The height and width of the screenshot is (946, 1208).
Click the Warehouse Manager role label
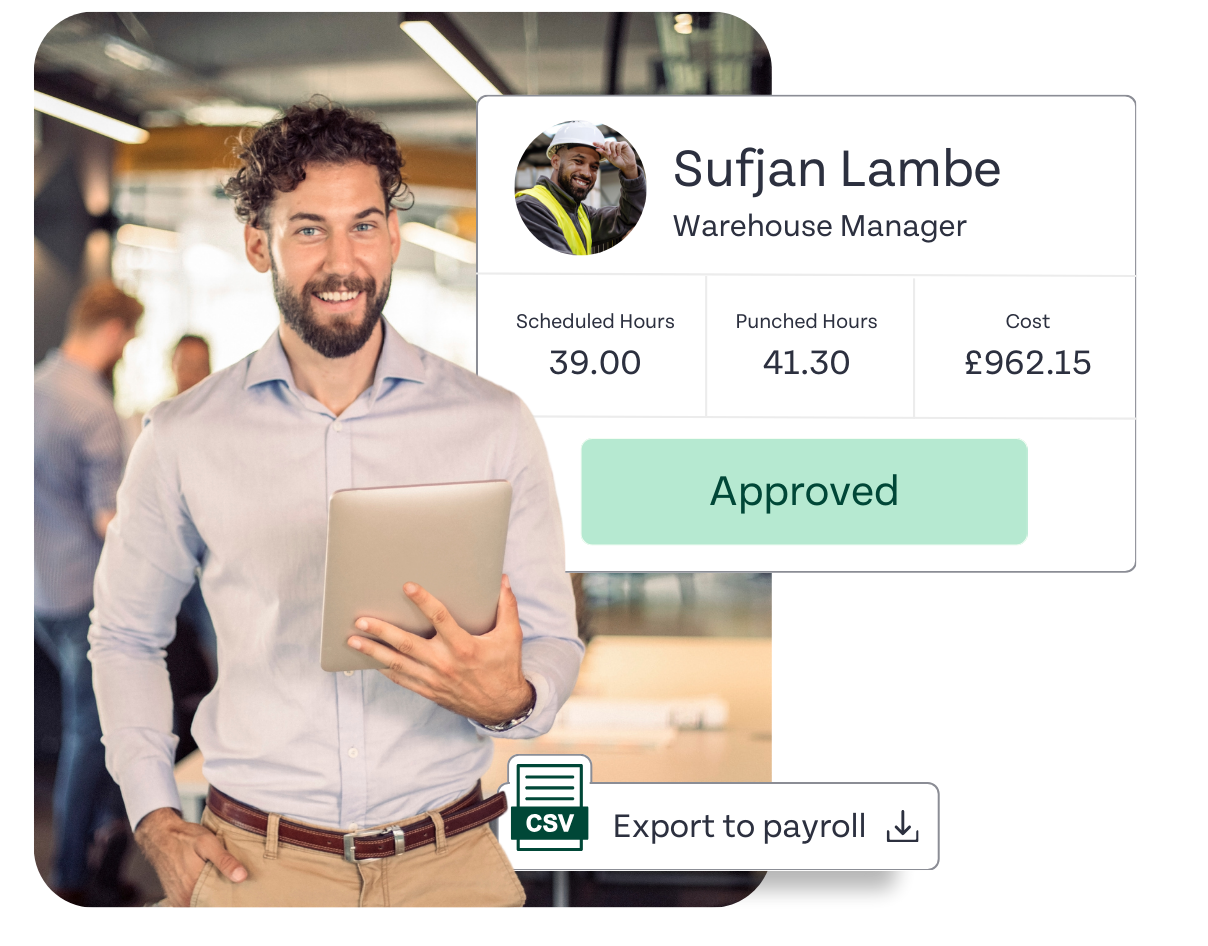(819, 226)
